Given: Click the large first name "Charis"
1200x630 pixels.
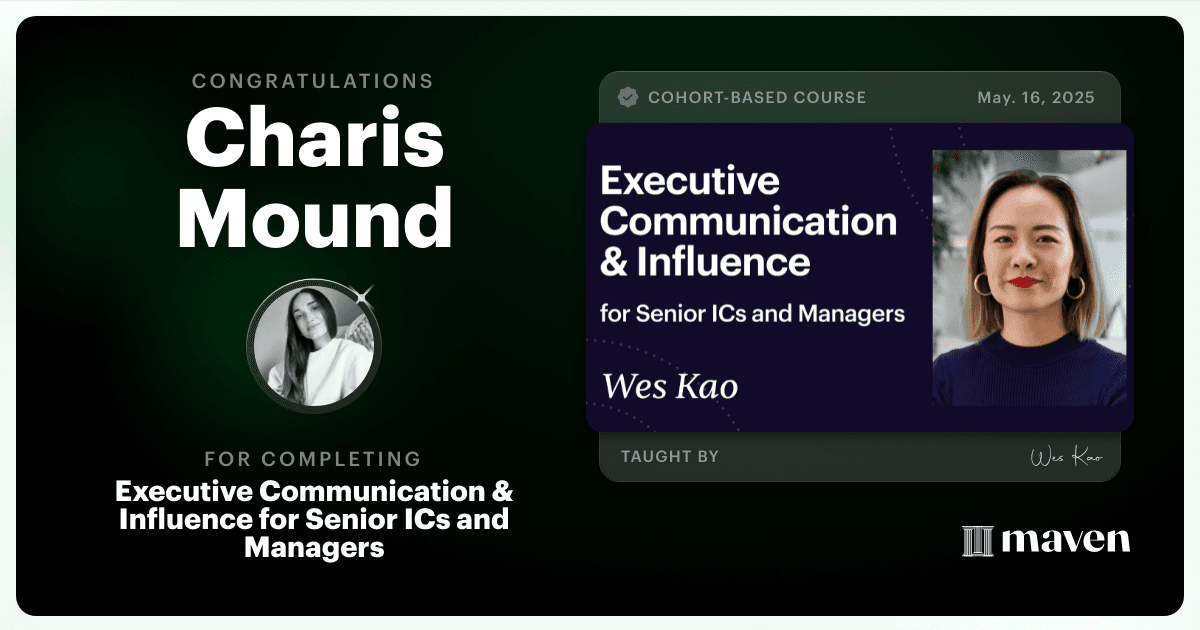Looking at the screenshot, I should pyautogui.click(x=314, y=139).
